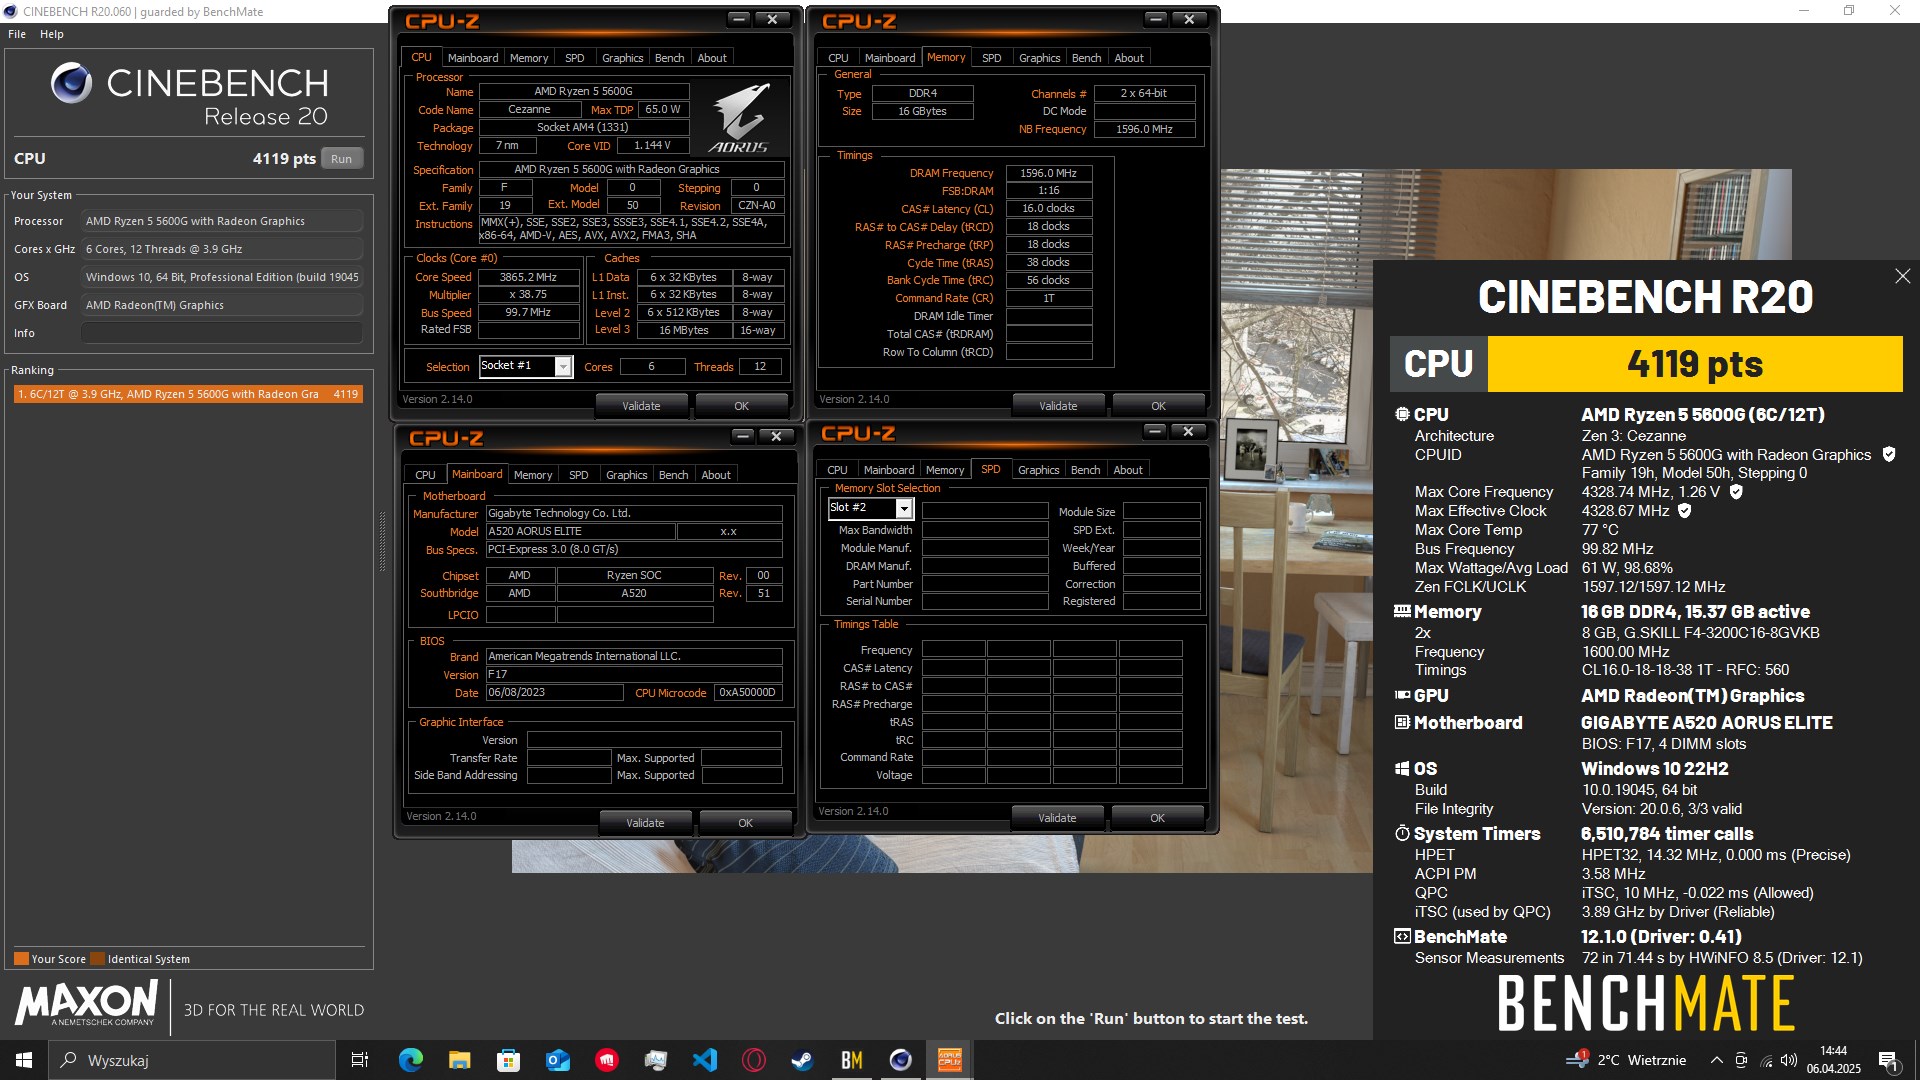1920x1080 pixels.
Task: Click the Max TDP value 65.0 W
Action: pyautogui.click(x=662, y=109)
